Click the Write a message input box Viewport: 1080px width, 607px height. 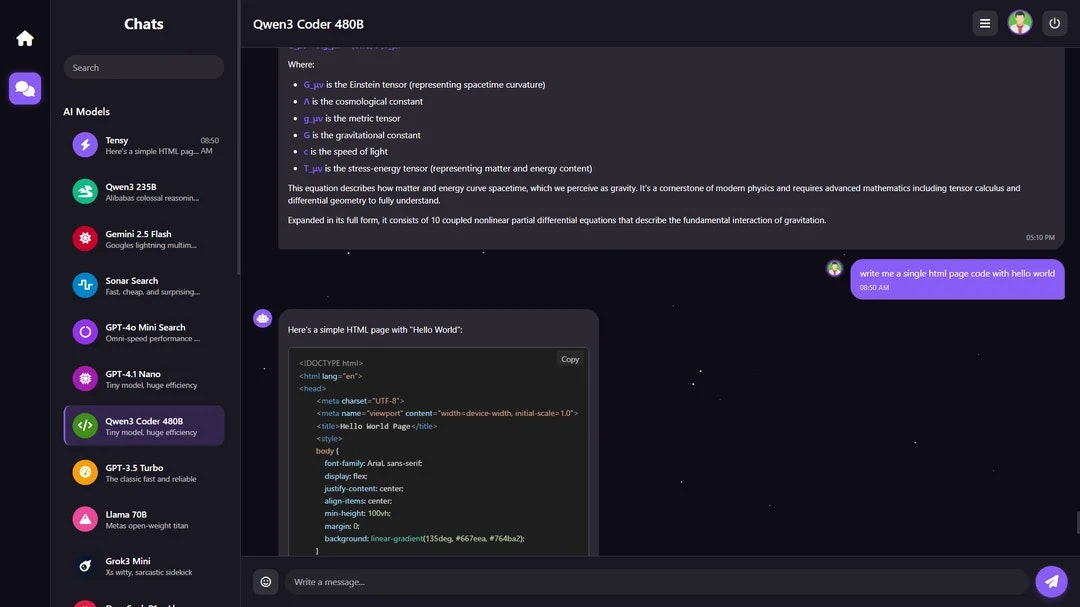pos(650,581)
